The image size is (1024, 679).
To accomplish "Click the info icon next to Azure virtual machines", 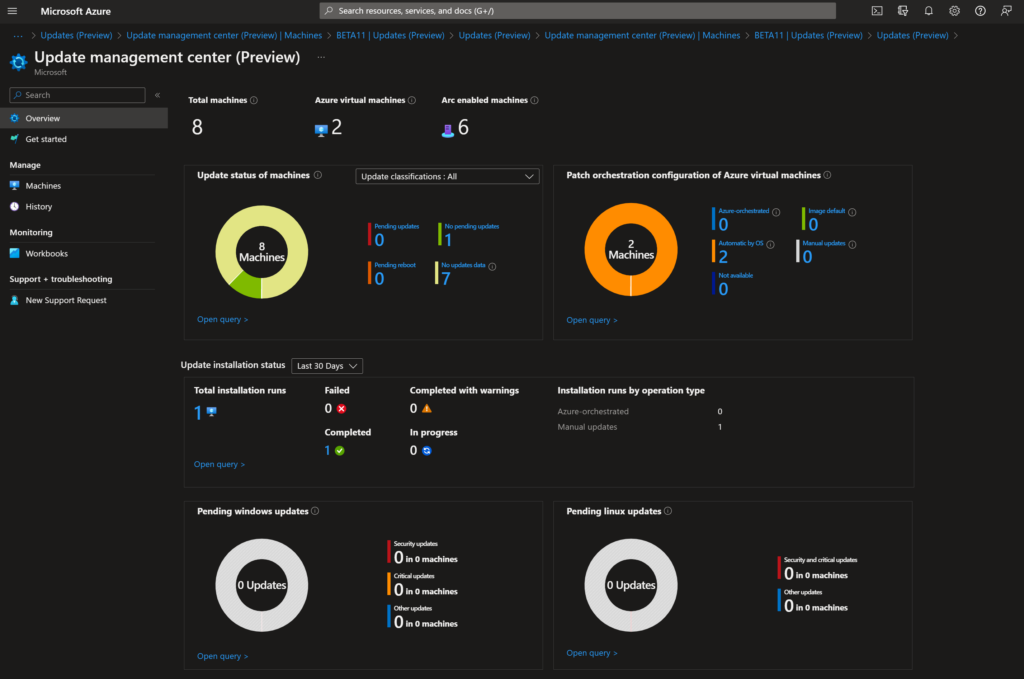I will pyautogui.click(x=412, y=101).
